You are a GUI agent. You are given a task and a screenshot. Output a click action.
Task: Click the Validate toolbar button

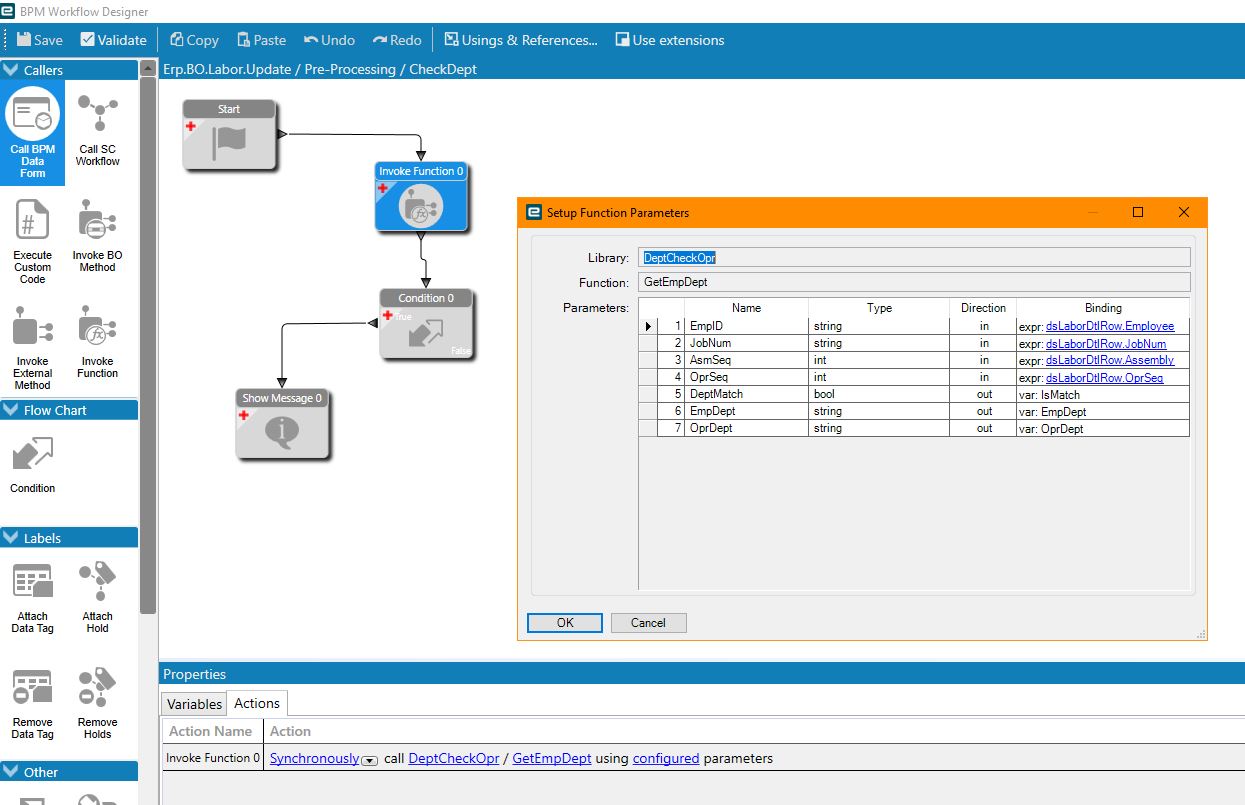pyautogui.click(x=113, y=40)
